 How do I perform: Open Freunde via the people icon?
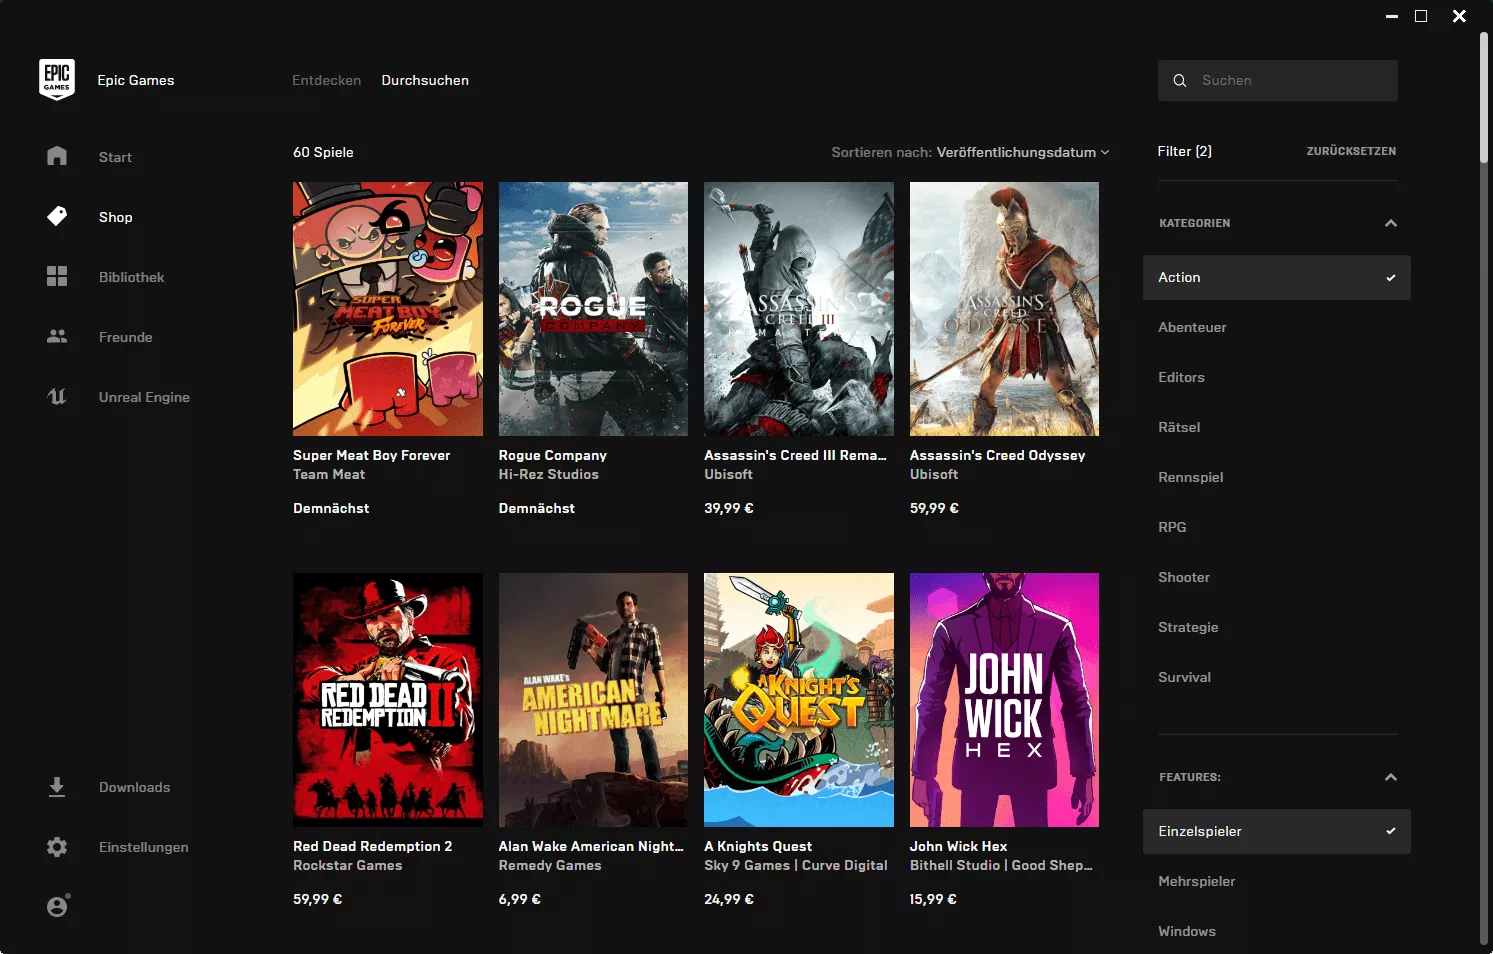57,336
